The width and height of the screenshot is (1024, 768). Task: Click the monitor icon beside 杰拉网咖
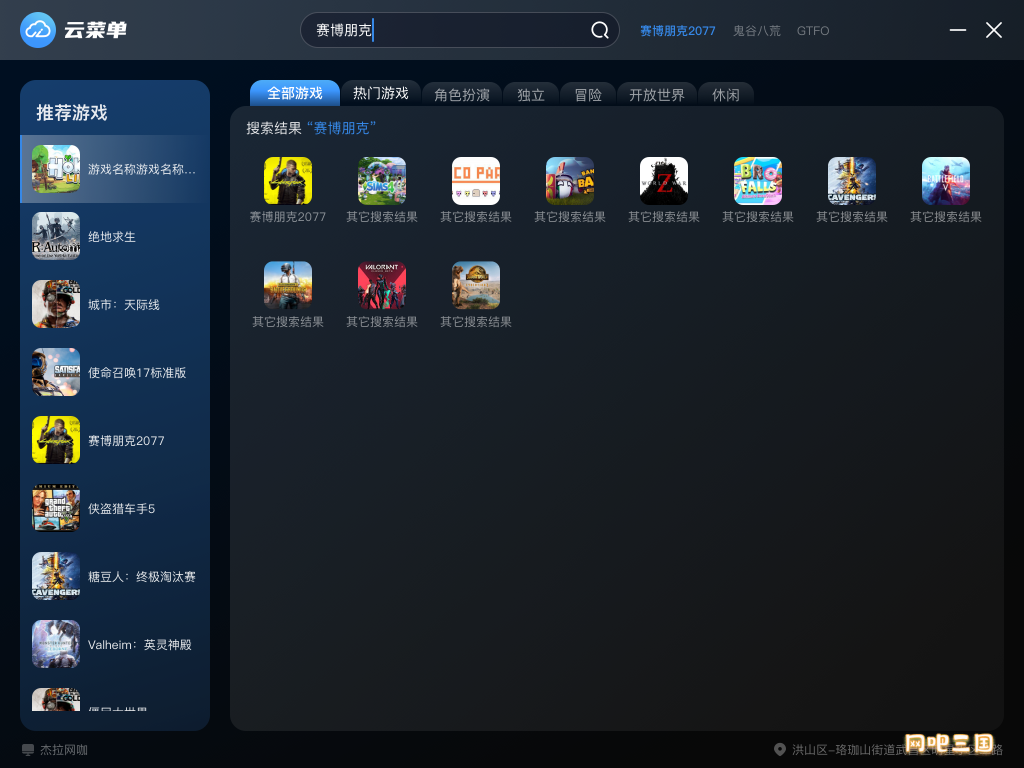pos(28,750)
